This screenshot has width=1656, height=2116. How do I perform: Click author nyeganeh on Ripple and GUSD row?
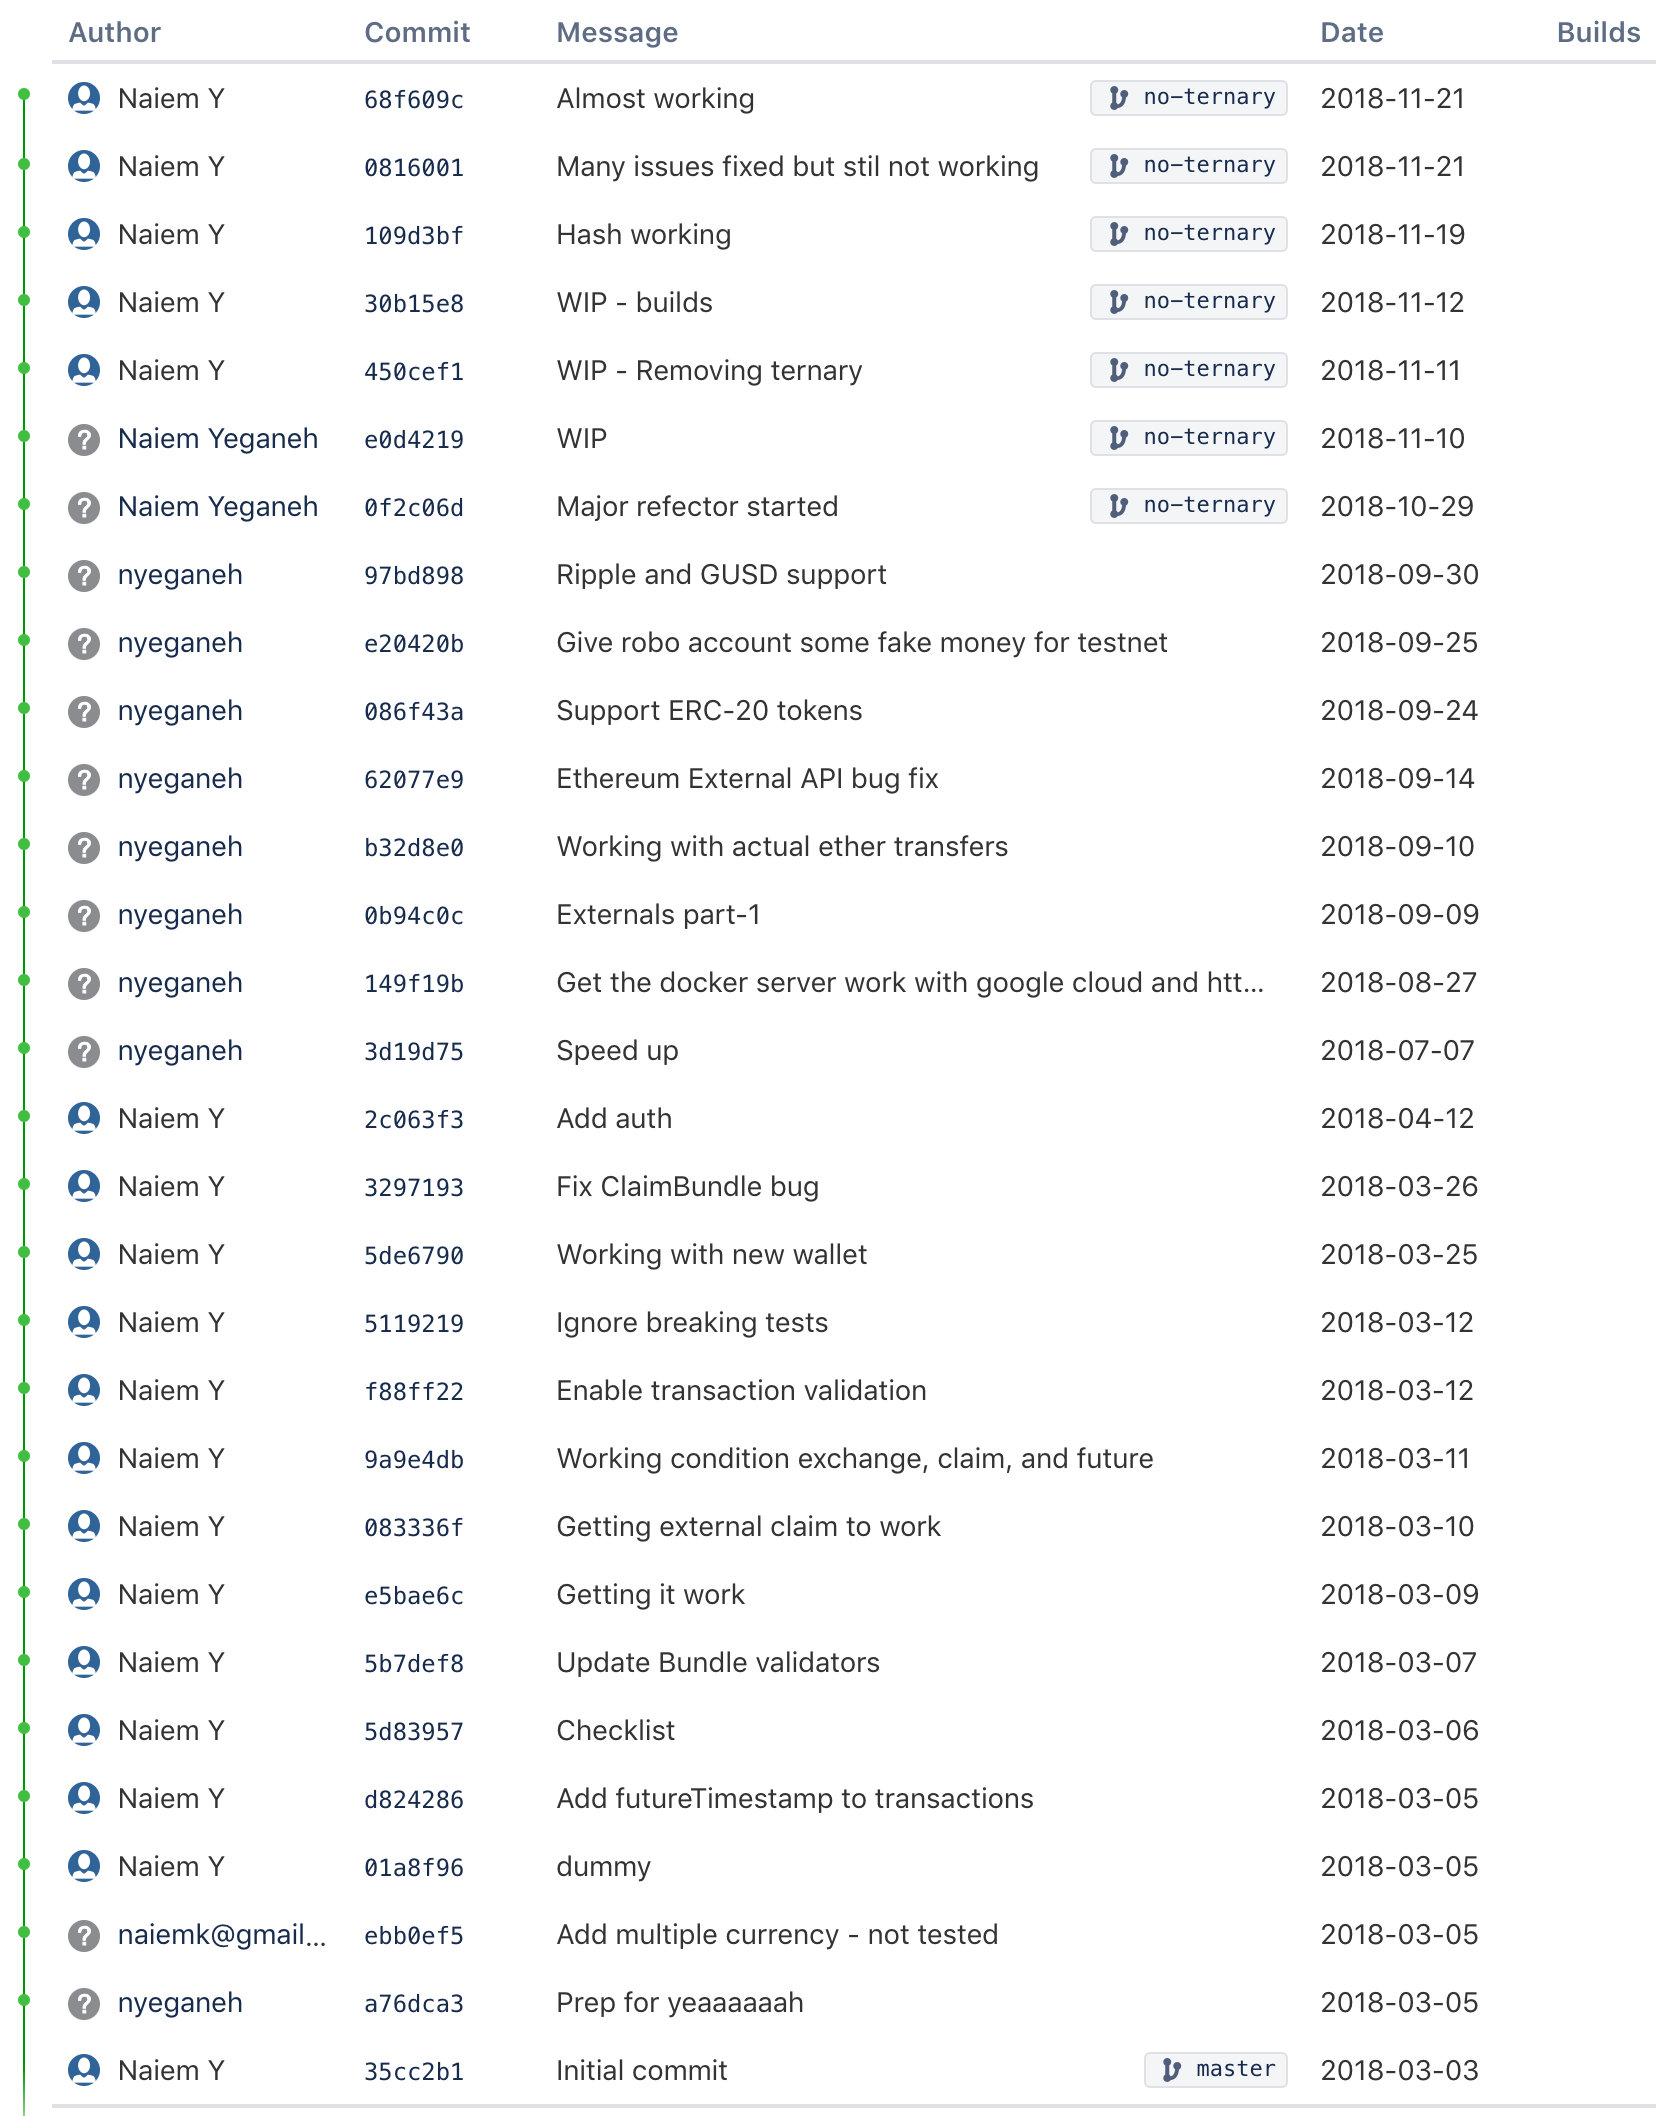(x=180, y=574)
